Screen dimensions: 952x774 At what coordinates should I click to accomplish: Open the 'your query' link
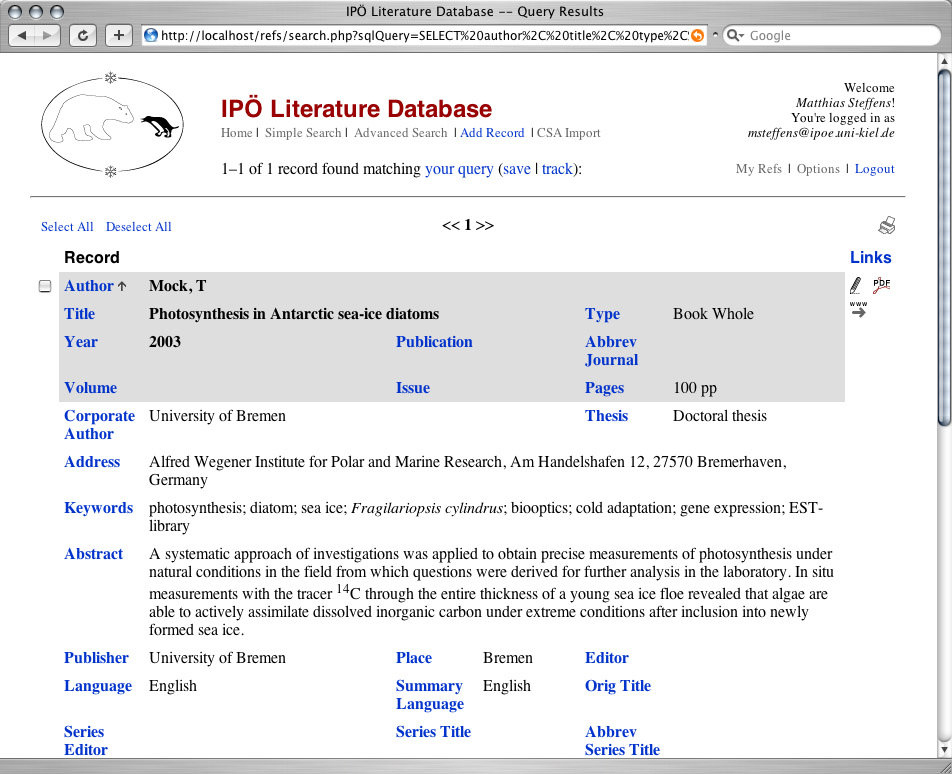tap(459, 169)
